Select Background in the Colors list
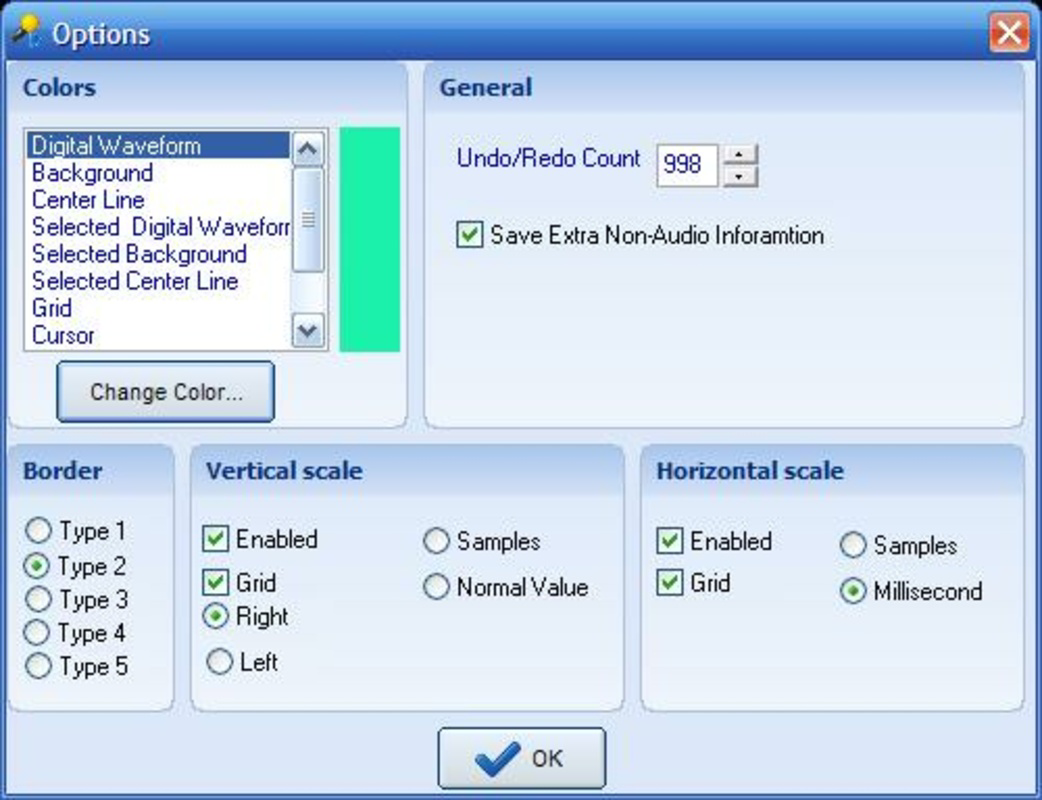The width and height of the screenshot is (1042, 800). (91, 173)
